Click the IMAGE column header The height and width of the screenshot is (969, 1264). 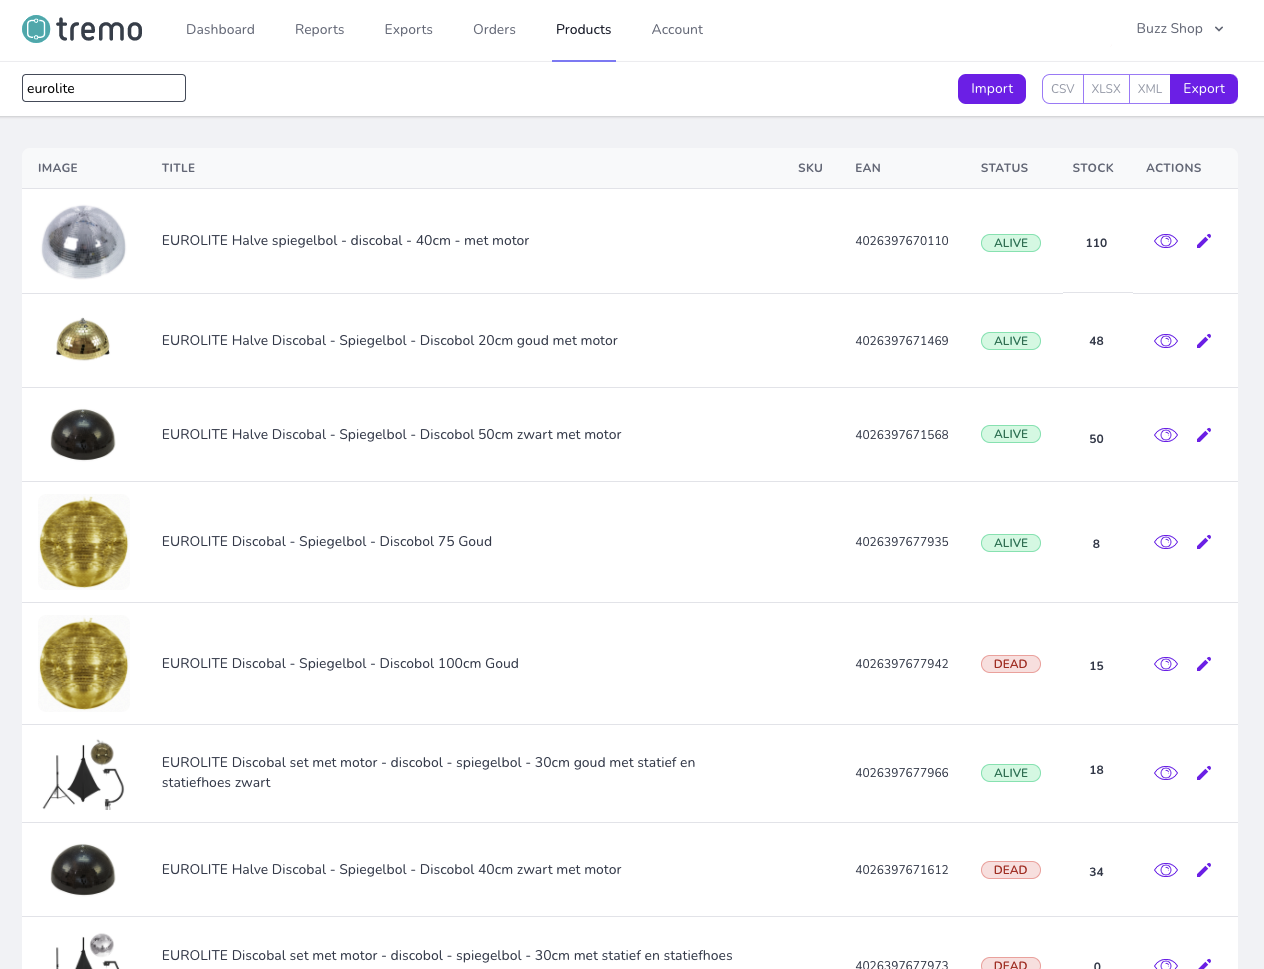58,168
